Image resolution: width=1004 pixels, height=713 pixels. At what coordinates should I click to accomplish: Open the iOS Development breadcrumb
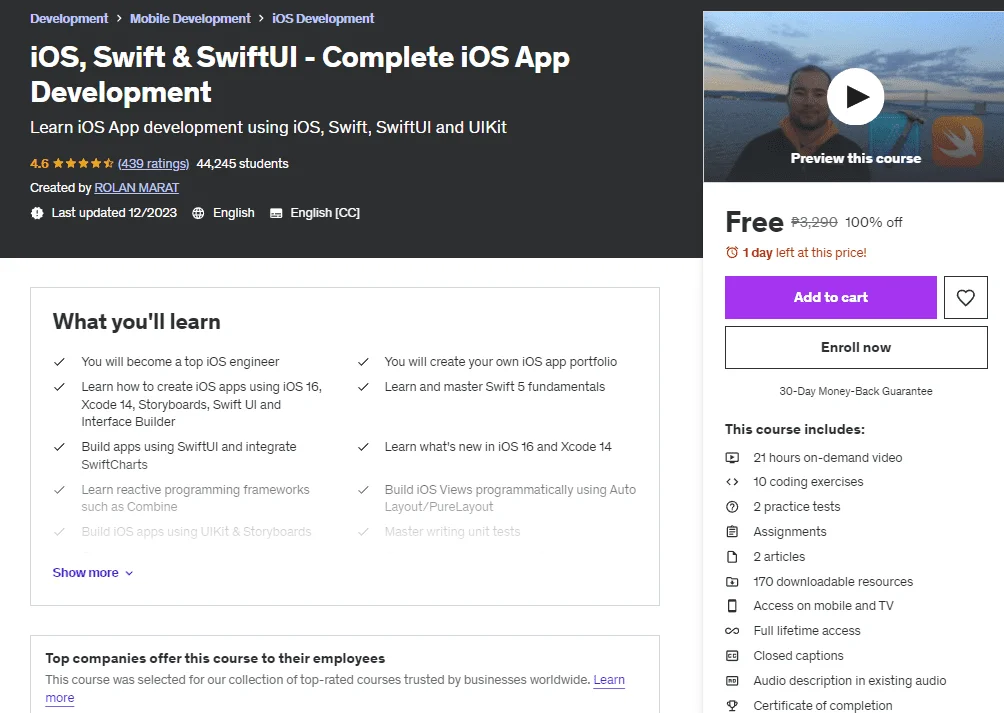pyautogui.click(x=323, y=19)
